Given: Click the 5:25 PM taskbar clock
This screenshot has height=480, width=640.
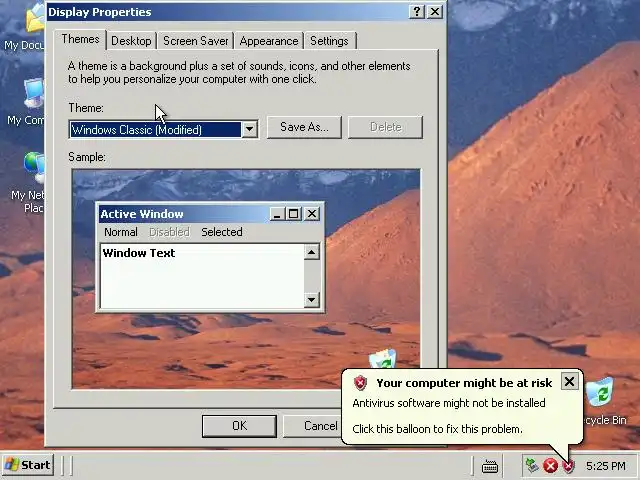Looking at the screenshot, I should [x=606, y=466].
